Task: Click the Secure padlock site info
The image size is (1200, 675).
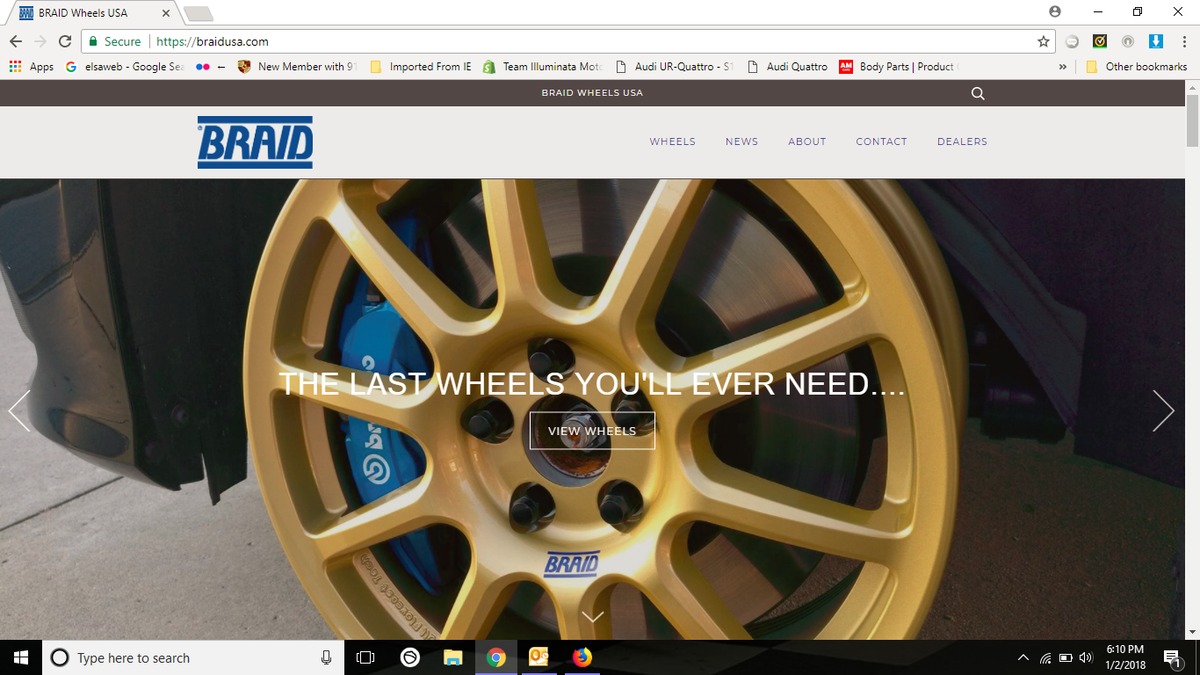Action: point(114,42)
